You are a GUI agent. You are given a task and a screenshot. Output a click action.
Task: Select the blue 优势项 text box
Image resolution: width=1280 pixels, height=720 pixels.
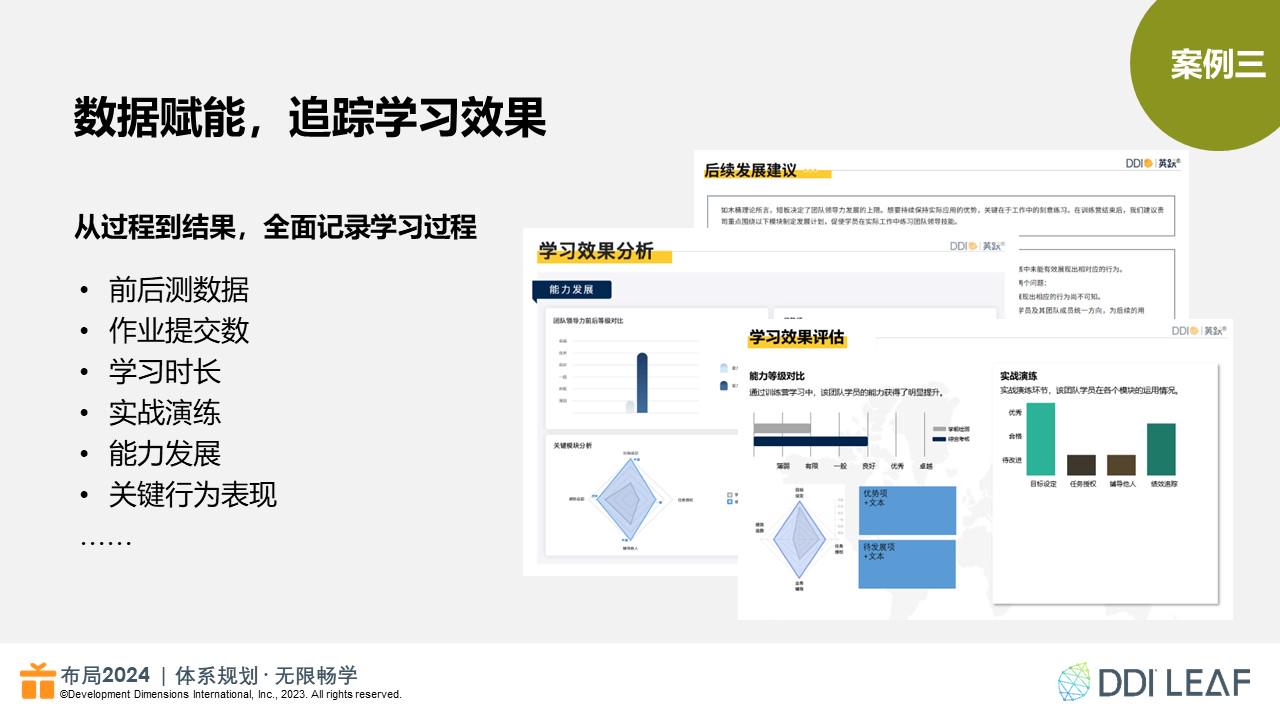point(907,510)
